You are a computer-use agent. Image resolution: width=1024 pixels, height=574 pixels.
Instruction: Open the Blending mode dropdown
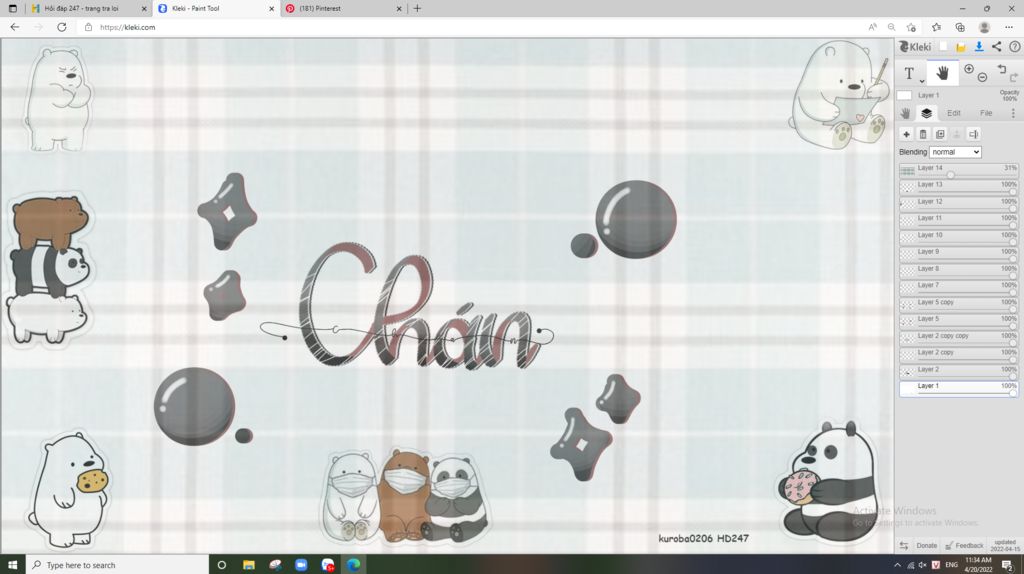coord(955,151)
